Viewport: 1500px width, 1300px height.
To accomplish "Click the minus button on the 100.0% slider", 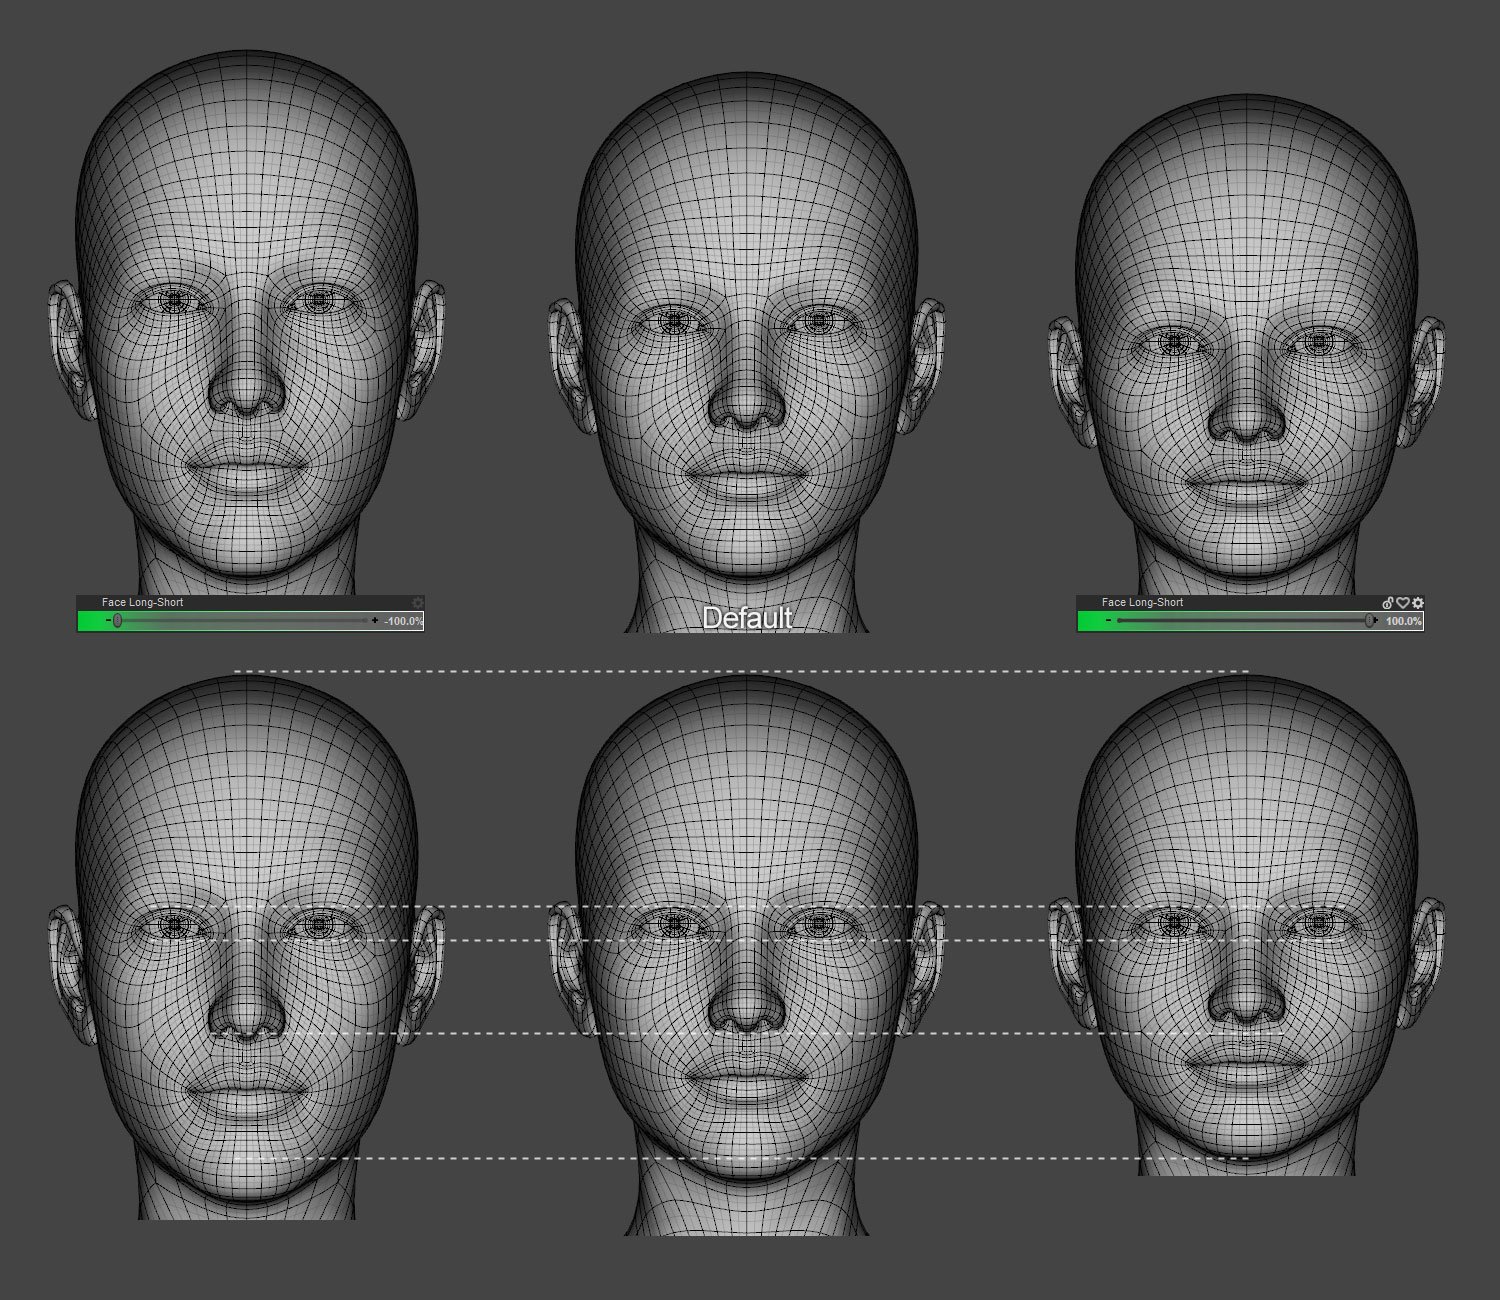I will point(1108,620).
